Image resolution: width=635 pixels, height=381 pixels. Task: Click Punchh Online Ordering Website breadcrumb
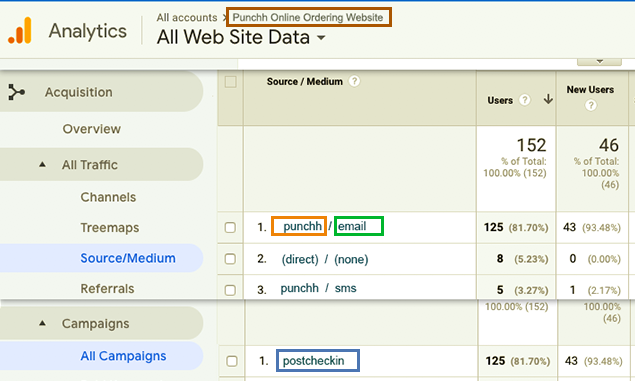pyautogui.click(x=308, y=17)
